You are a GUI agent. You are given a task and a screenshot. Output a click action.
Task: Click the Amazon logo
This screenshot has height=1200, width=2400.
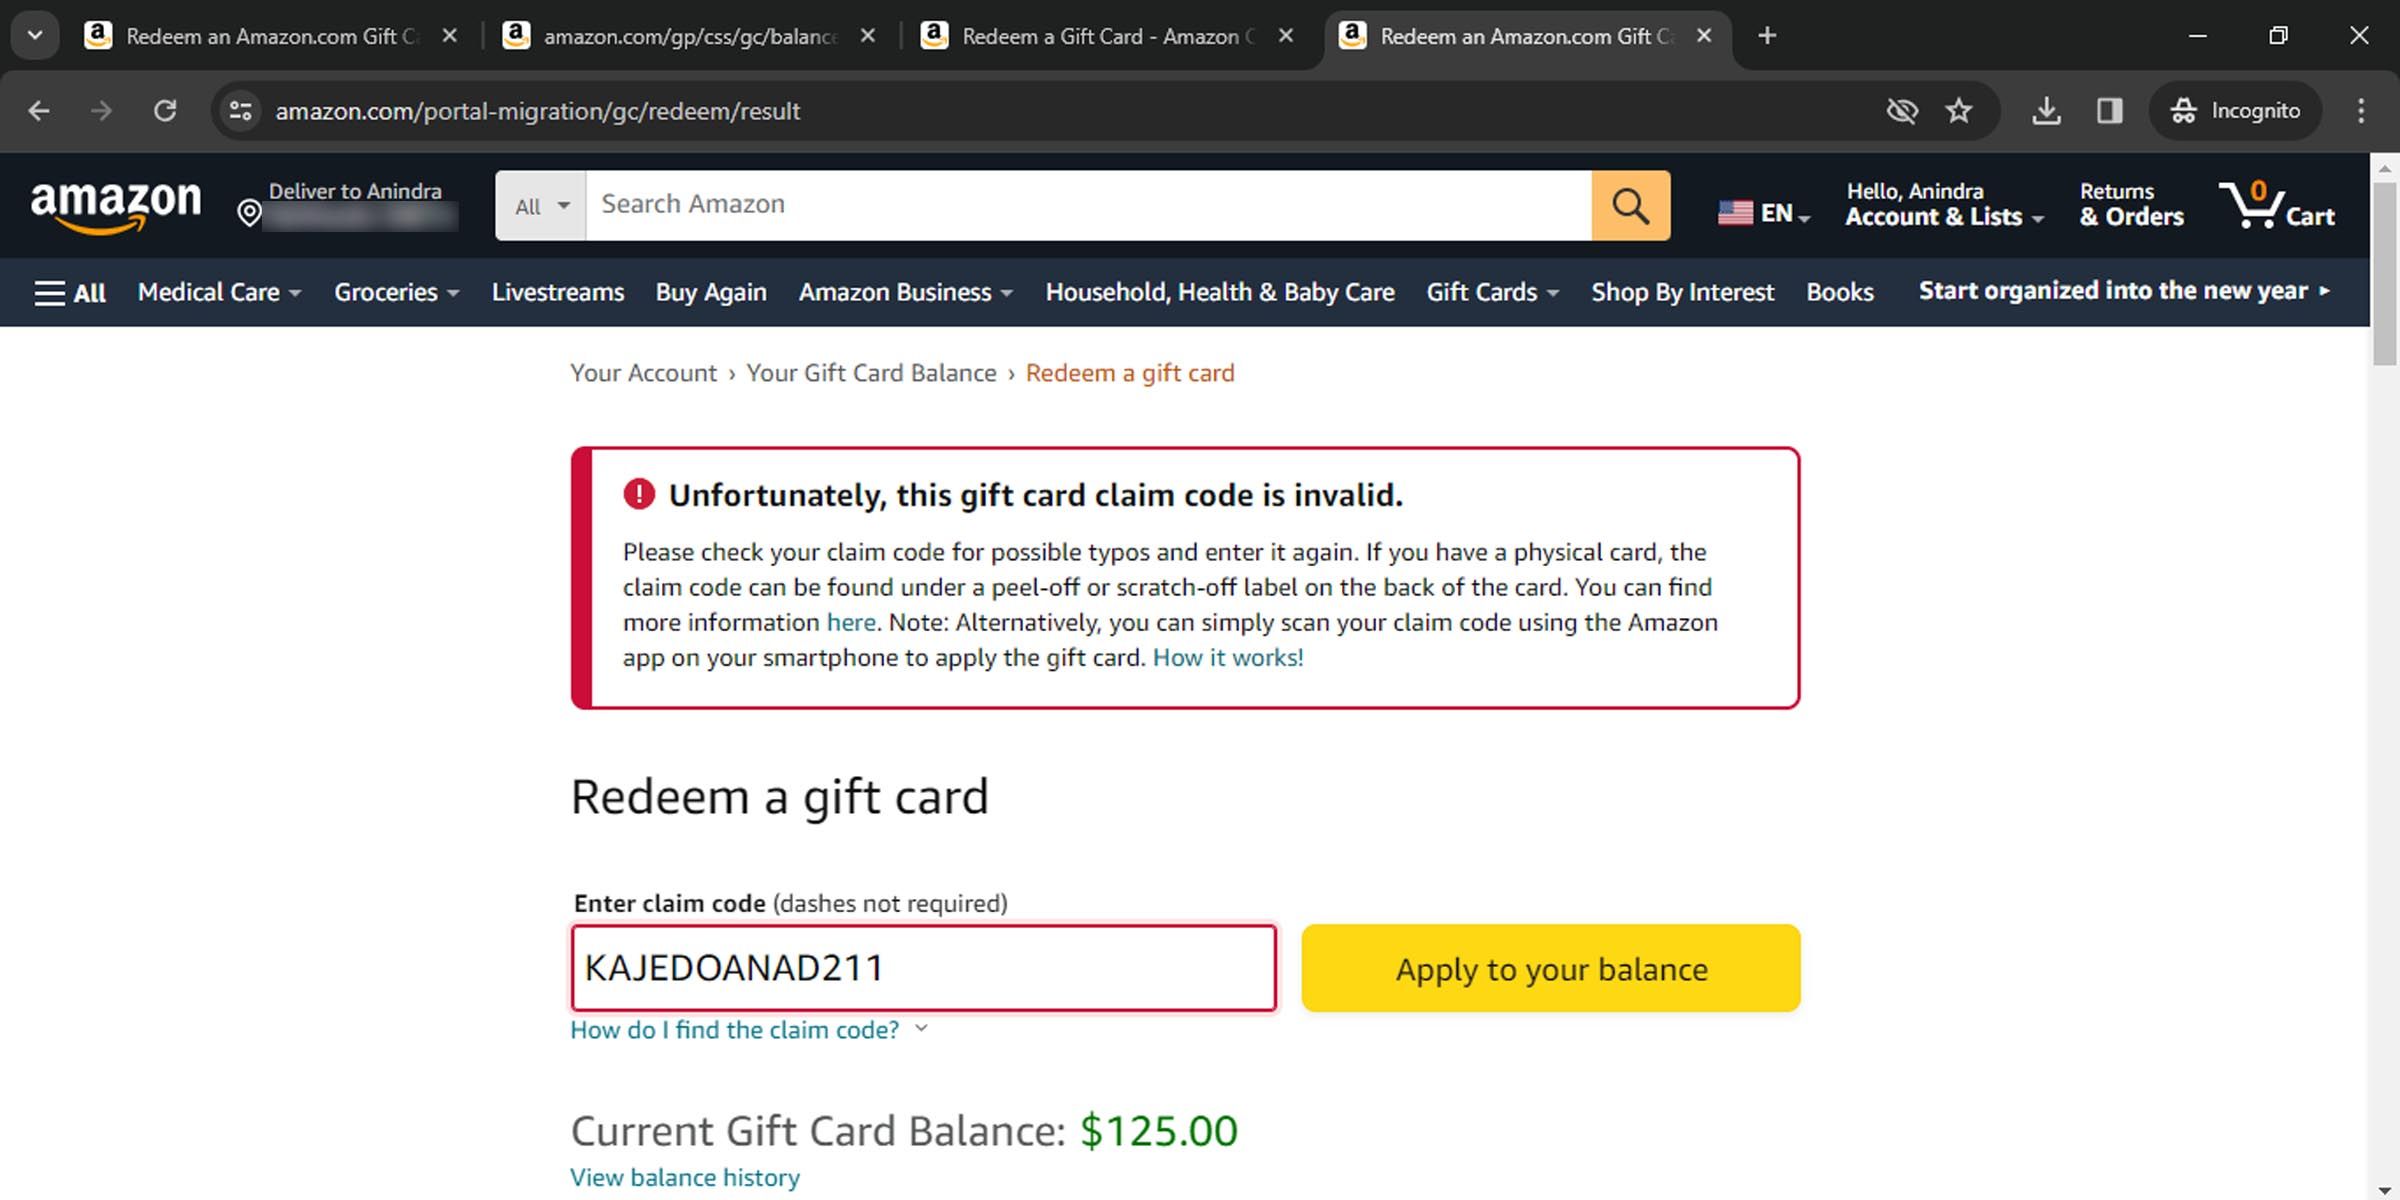(x=116, y=206)
